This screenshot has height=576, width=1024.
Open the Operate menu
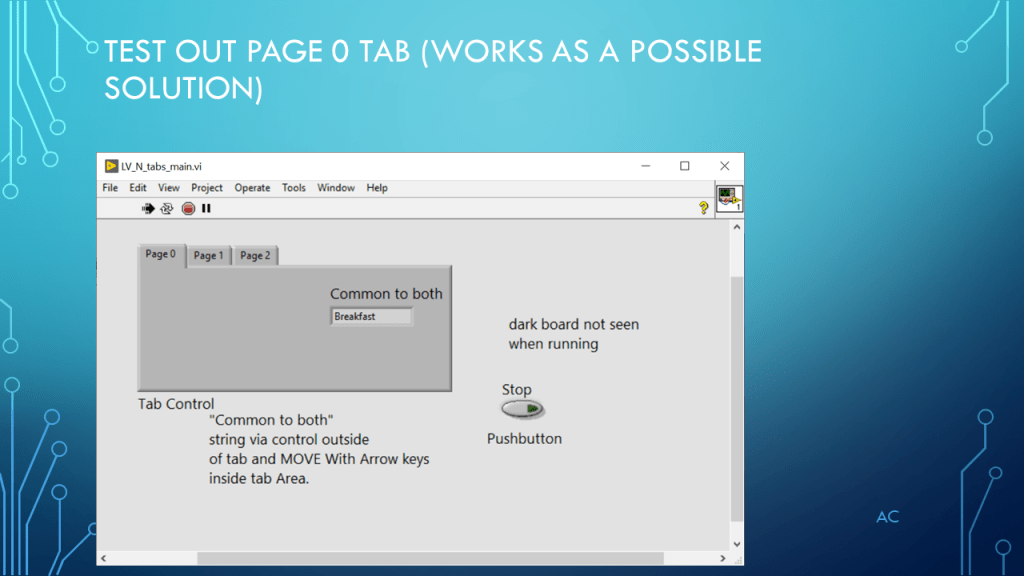coord(252,188)
